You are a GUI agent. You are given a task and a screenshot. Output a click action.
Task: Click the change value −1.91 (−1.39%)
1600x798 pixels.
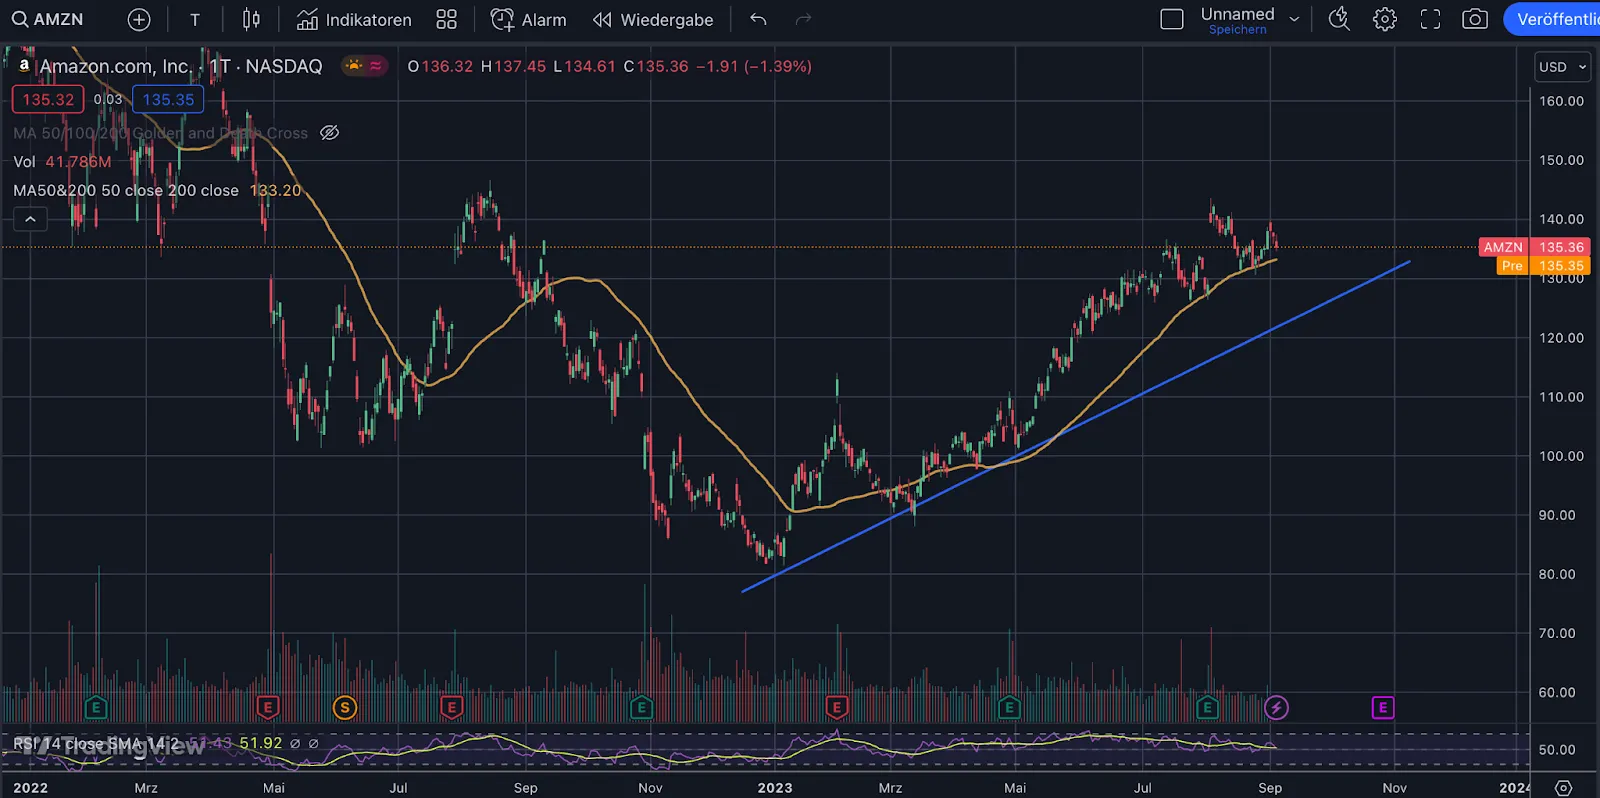point(754,66)
